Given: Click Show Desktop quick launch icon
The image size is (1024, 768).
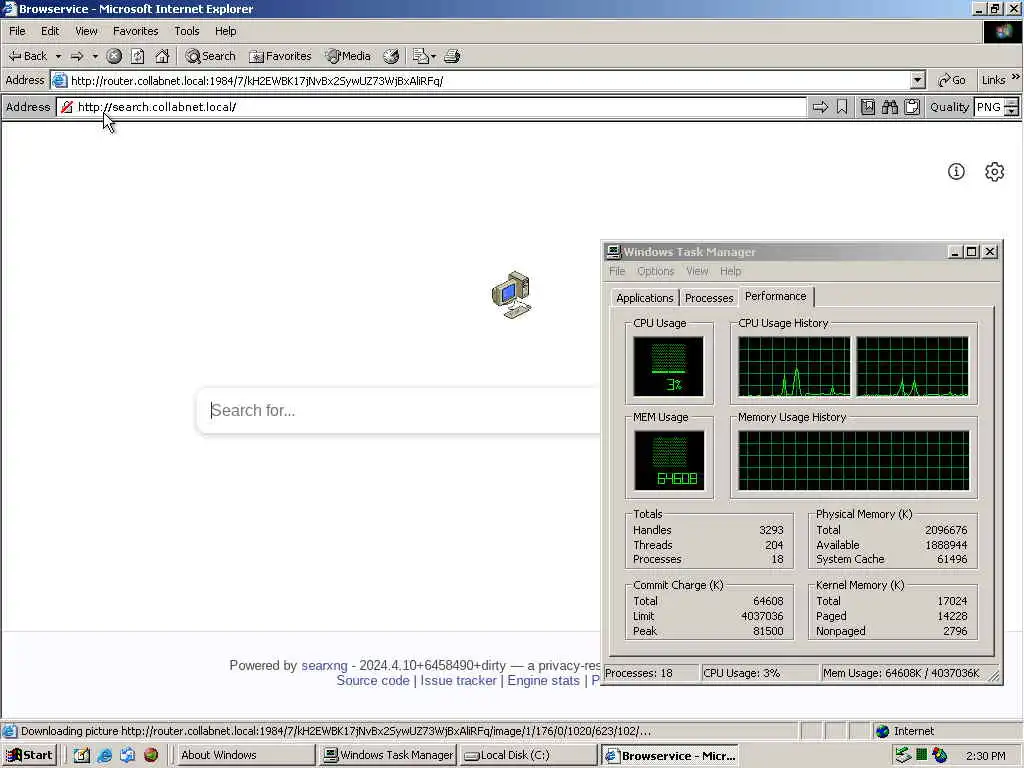Looking at the screenshot, I should (81, 755).
